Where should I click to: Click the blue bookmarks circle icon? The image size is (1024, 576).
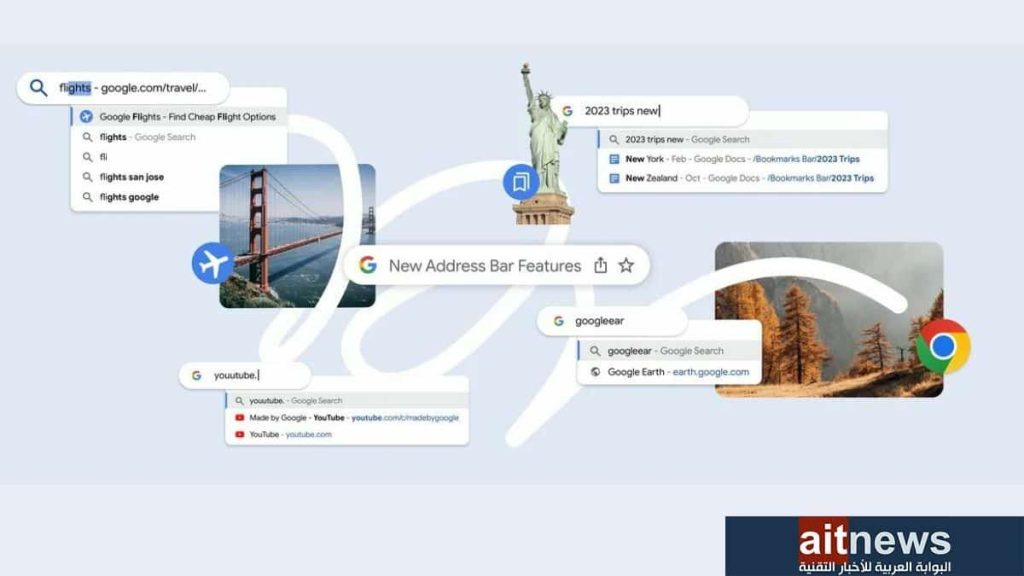click(x=520, y=182)
